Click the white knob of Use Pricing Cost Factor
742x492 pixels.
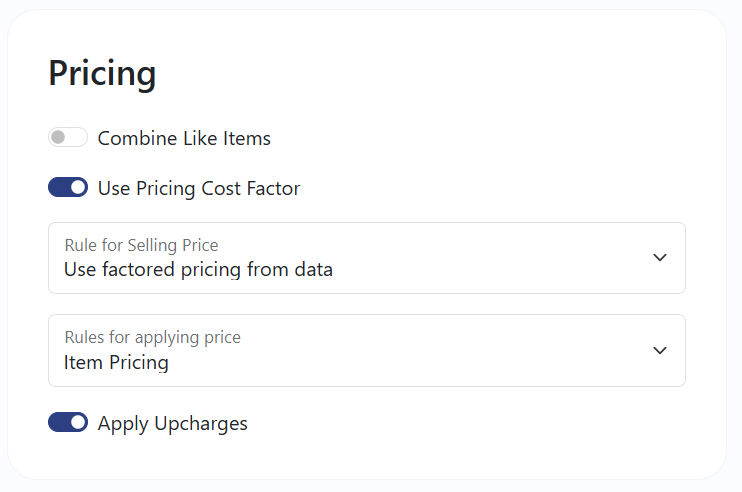(x=78, y=188)
